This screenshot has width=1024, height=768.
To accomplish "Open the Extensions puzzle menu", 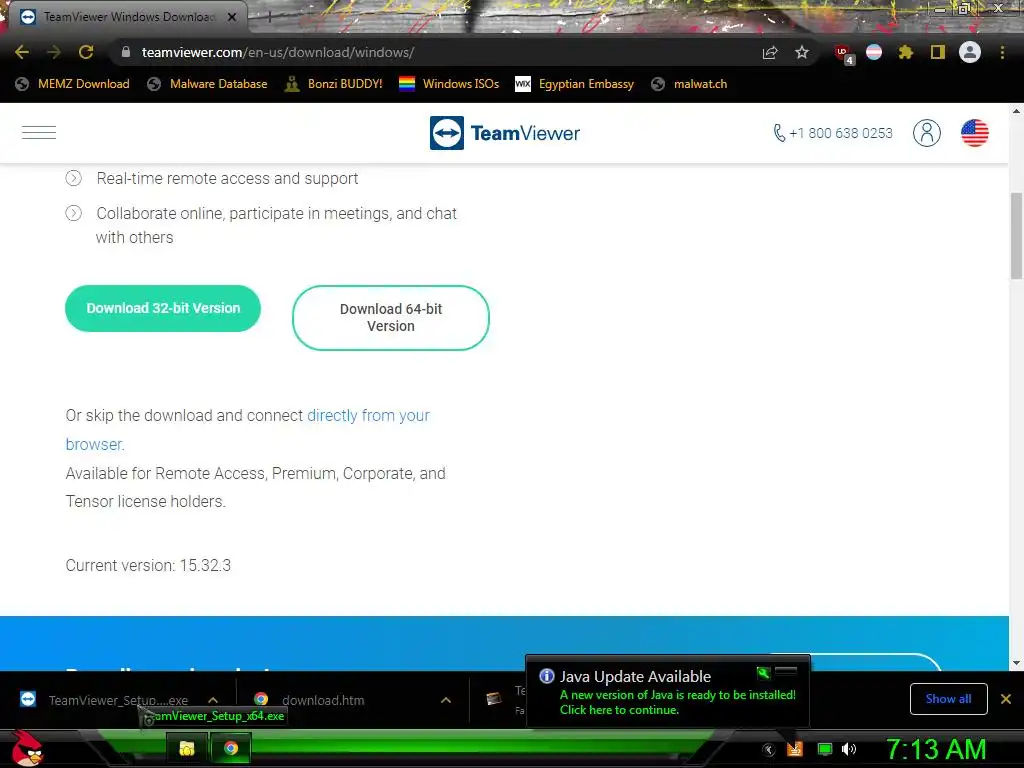I will (x=905, y=52).
